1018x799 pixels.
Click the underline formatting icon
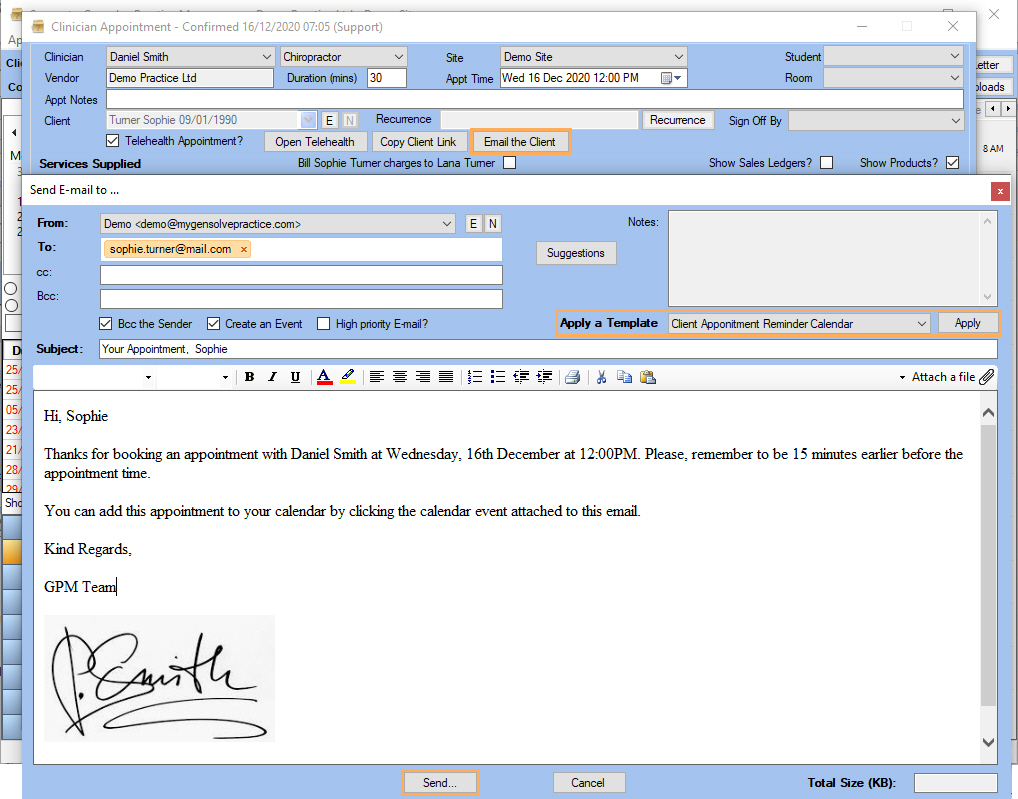tap(295, 377)
